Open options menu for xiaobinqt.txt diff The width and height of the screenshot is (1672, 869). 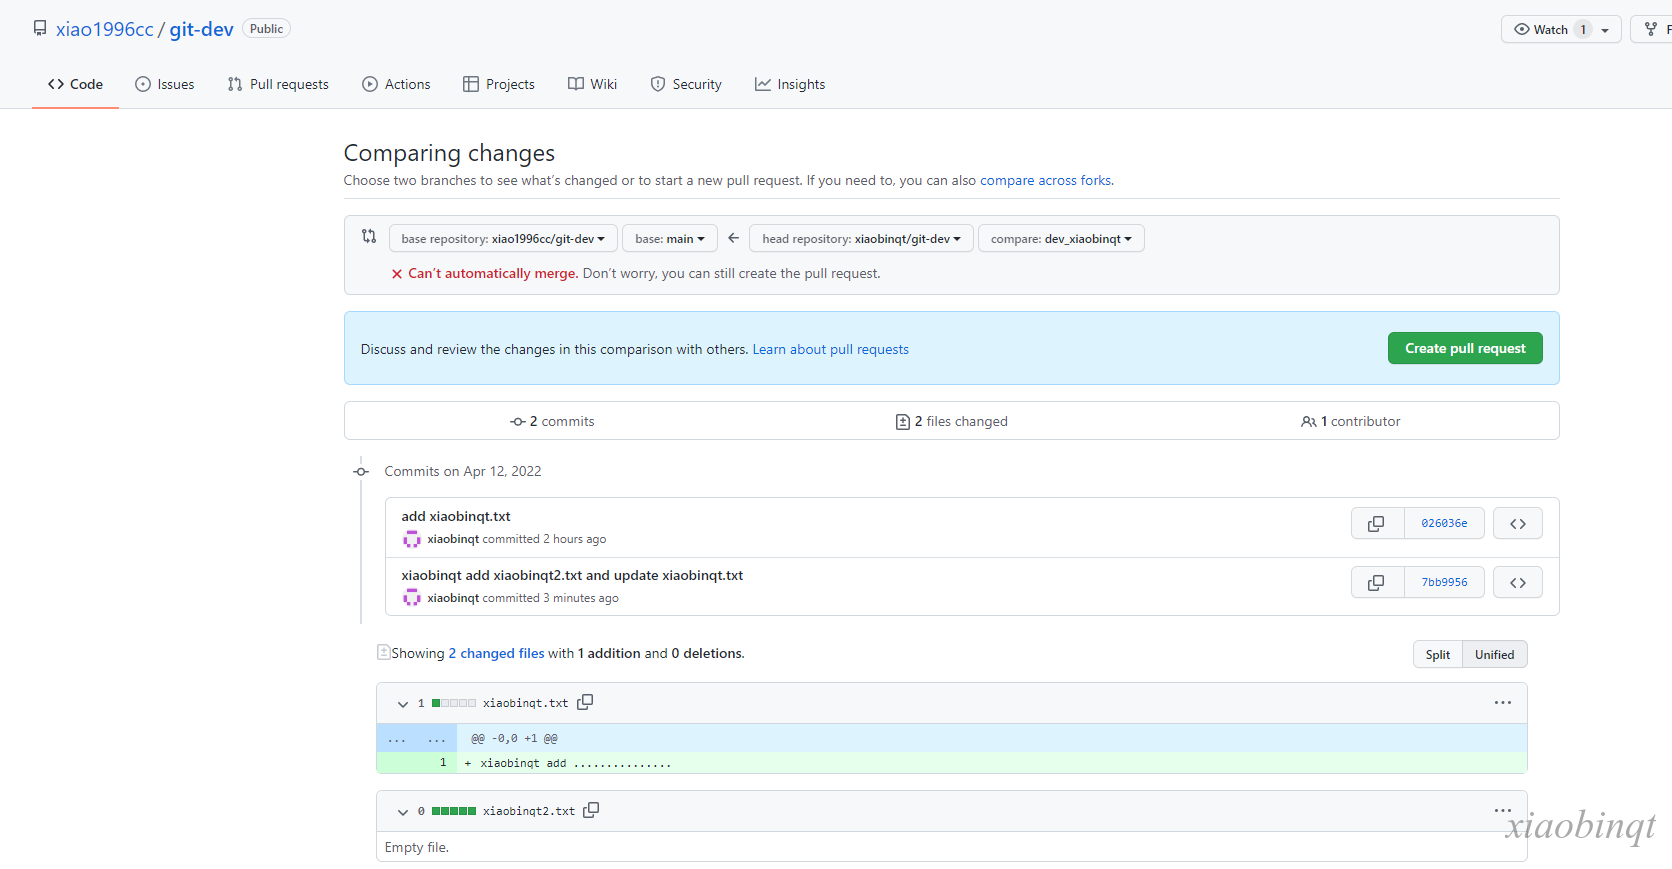coord(1502,702)
